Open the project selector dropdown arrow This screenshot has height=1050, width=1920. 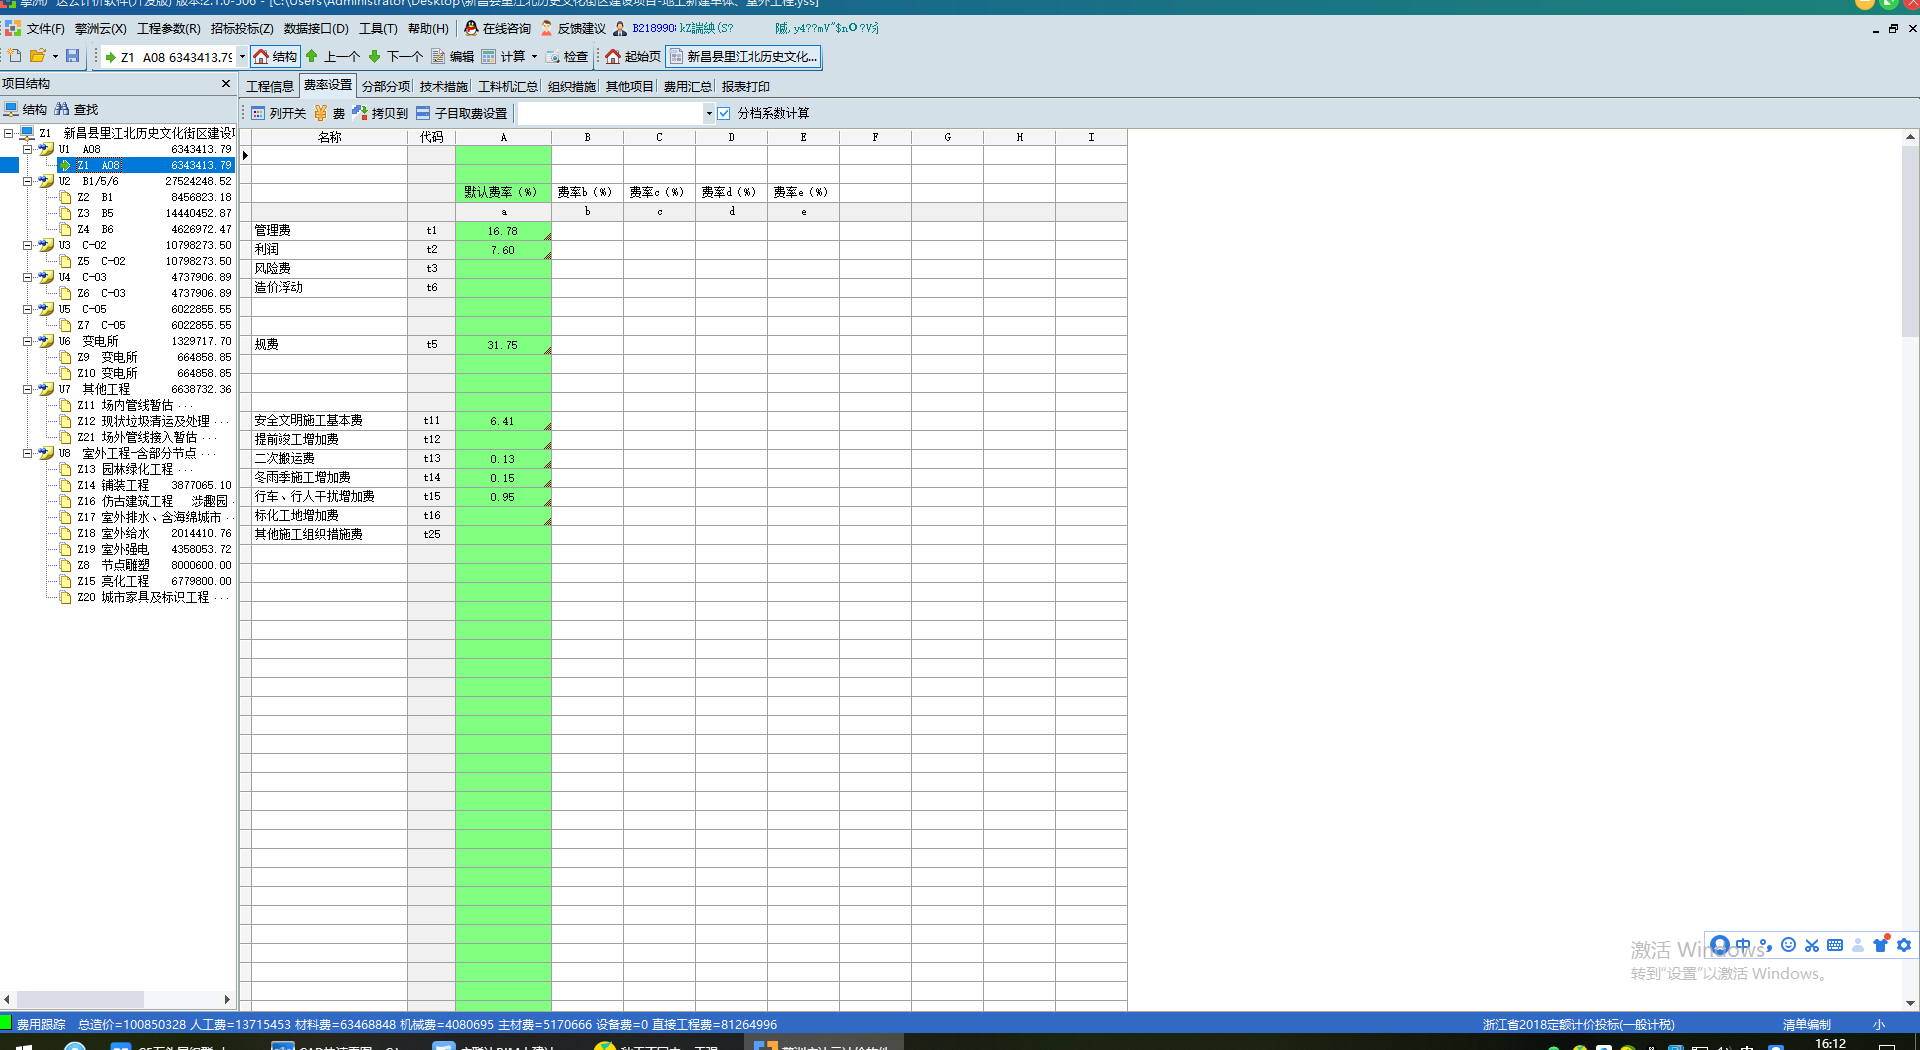(242, 57)
